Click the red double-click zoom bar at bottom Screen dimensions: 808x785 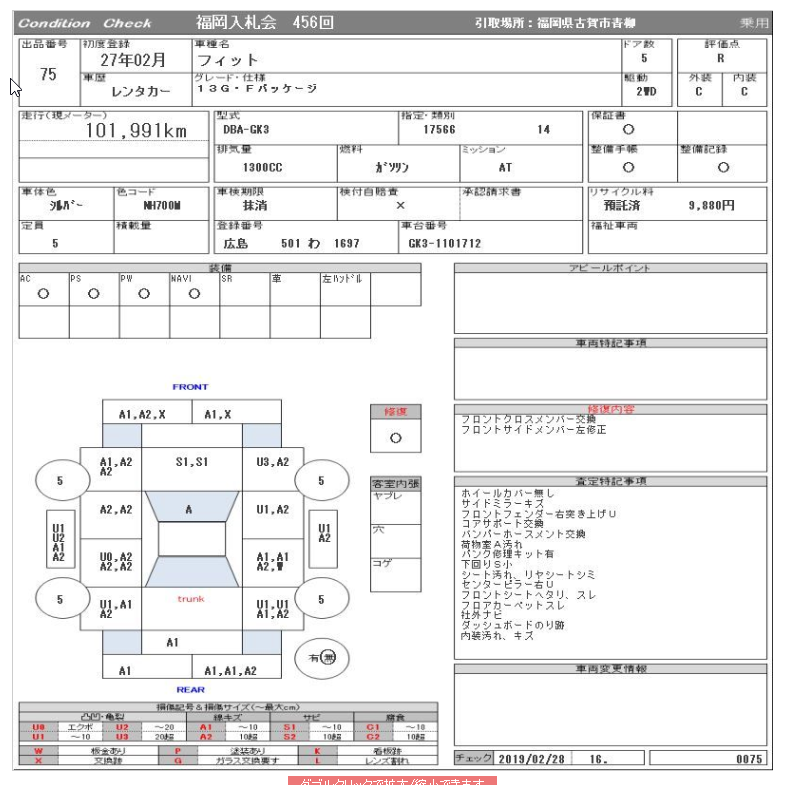pyautogui.click(x=392, y=780)
